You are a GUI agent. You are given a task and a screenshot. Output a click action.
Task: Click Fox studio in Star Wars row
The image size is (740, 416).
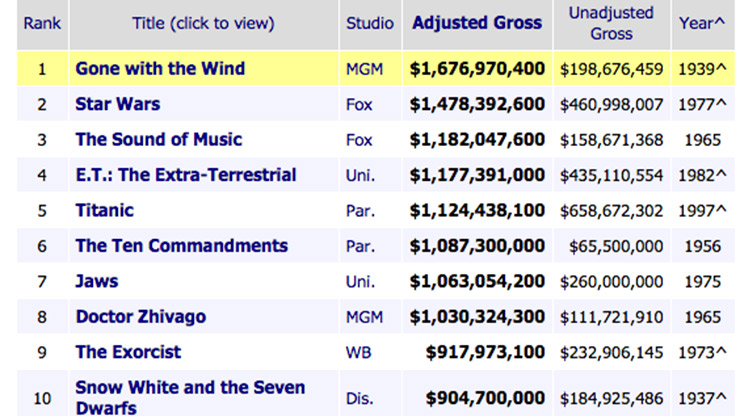[x=358, y=104]
